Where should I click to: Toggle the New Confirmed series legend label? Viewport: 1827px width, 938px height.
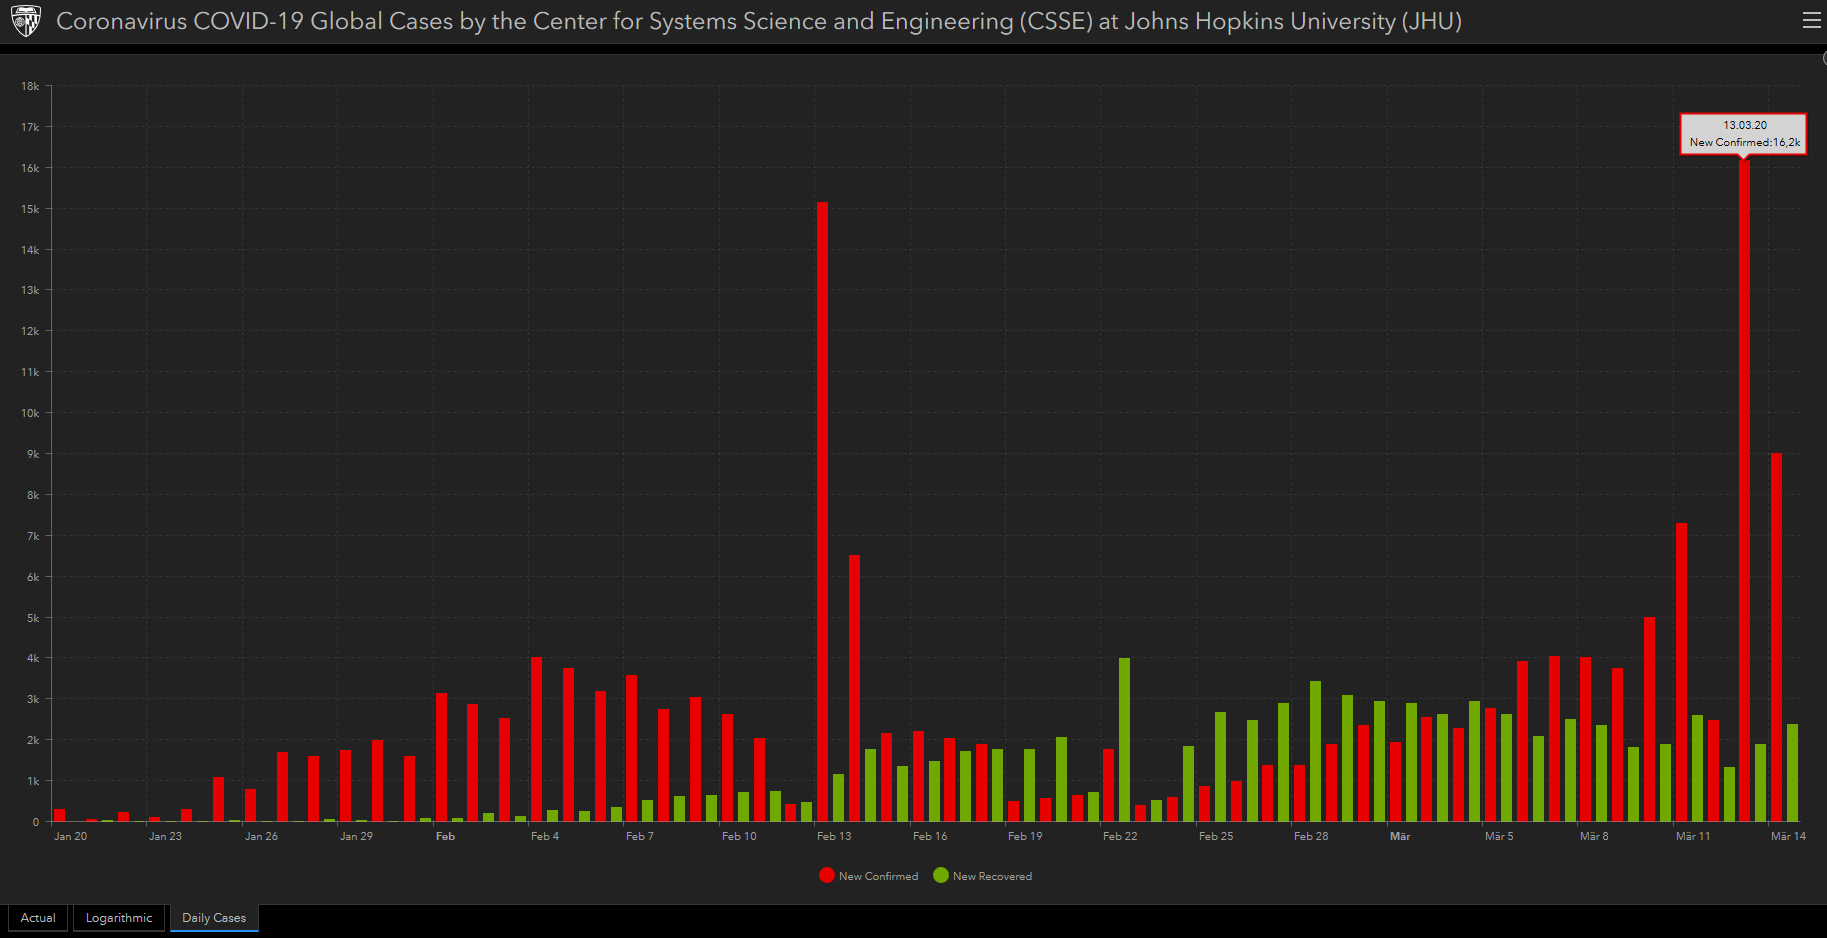[x=878, y=877]
